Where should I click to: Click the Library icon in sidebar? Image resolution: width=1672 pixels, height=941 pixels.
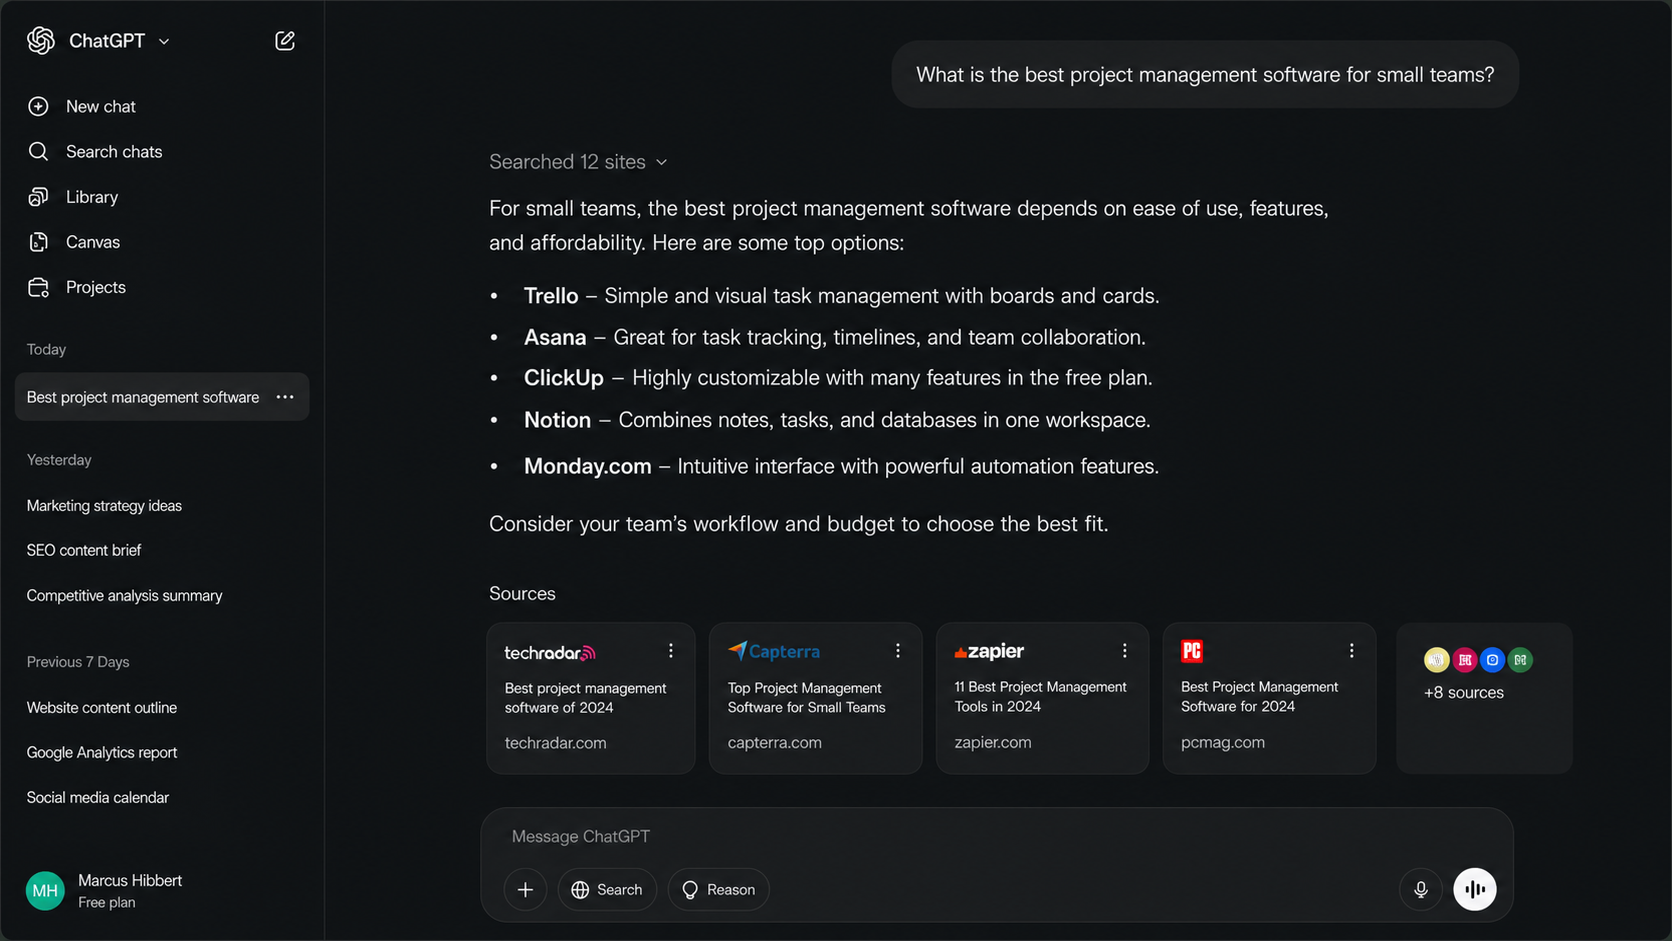coord(38,197)
